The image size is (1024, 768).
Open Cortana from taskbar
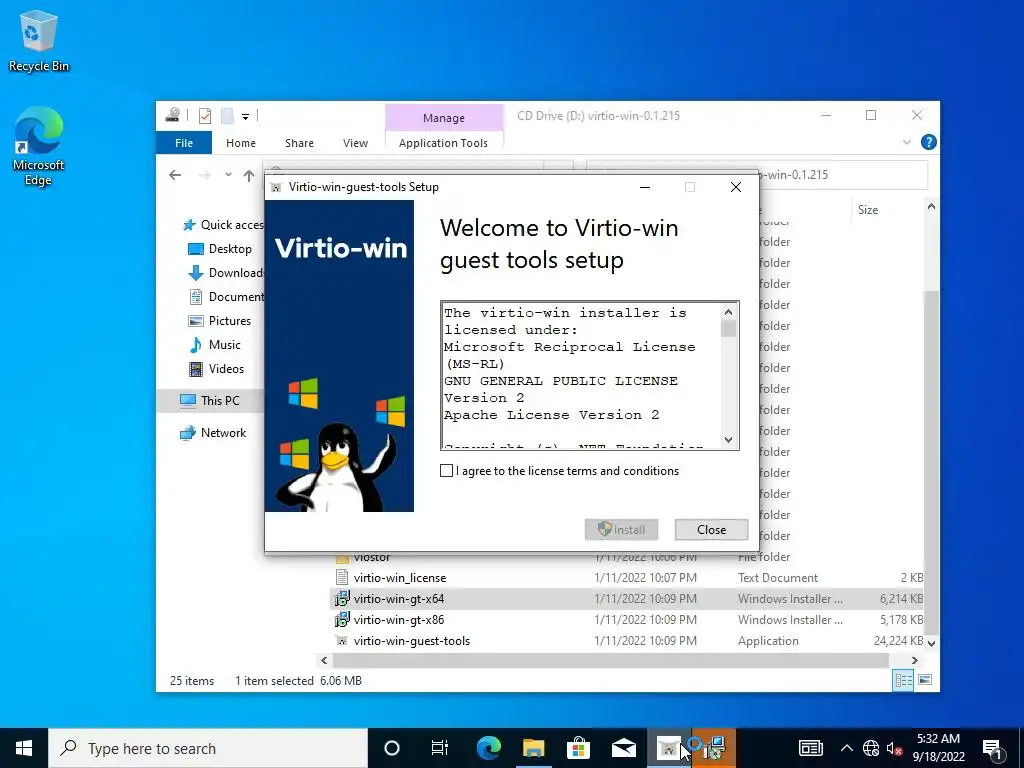392,748
